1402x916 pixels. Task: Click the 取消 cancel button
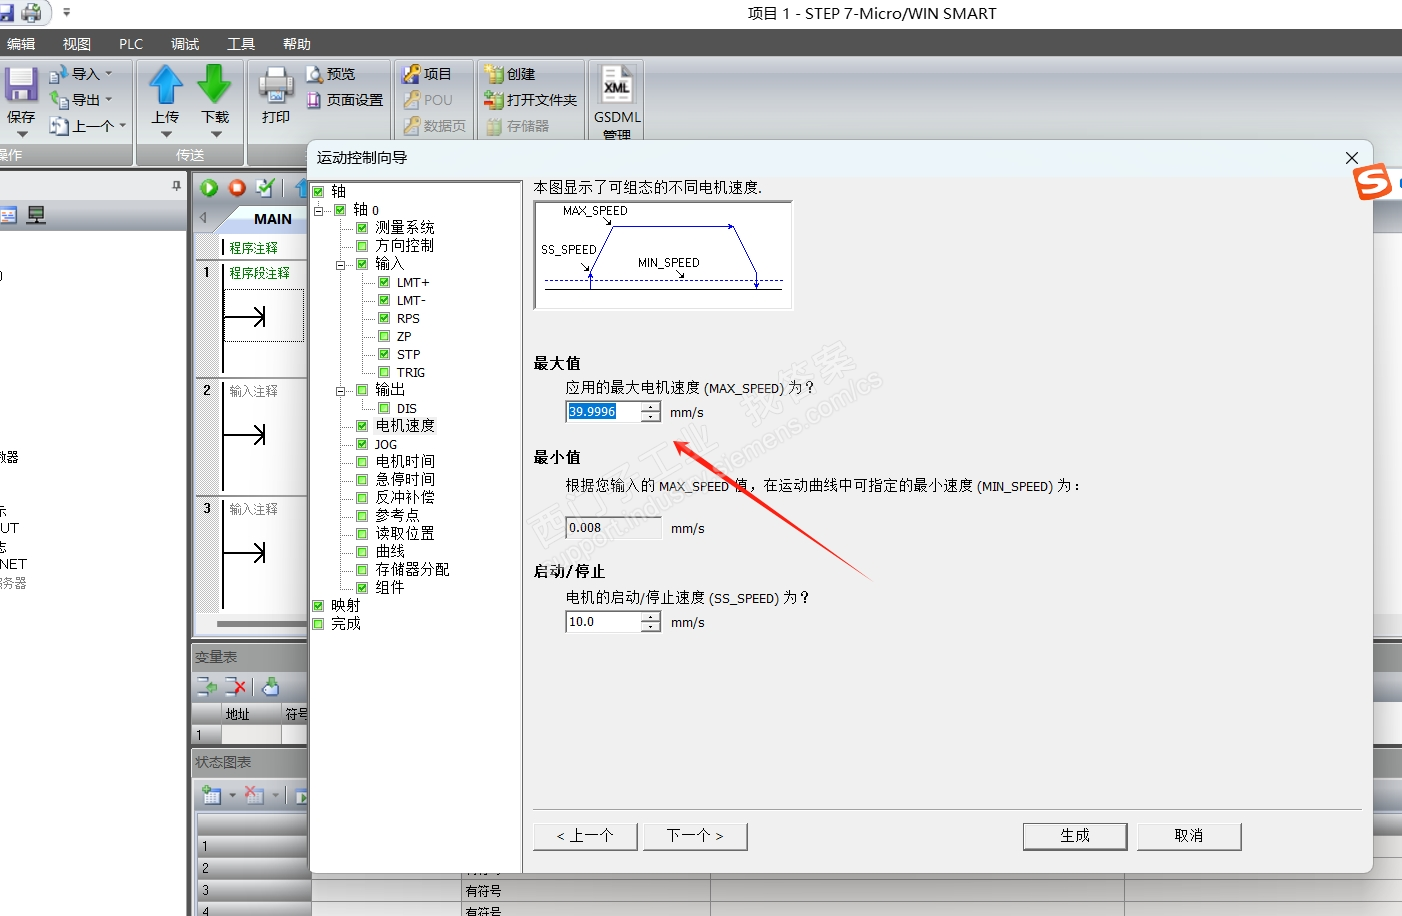[1189, 836]
